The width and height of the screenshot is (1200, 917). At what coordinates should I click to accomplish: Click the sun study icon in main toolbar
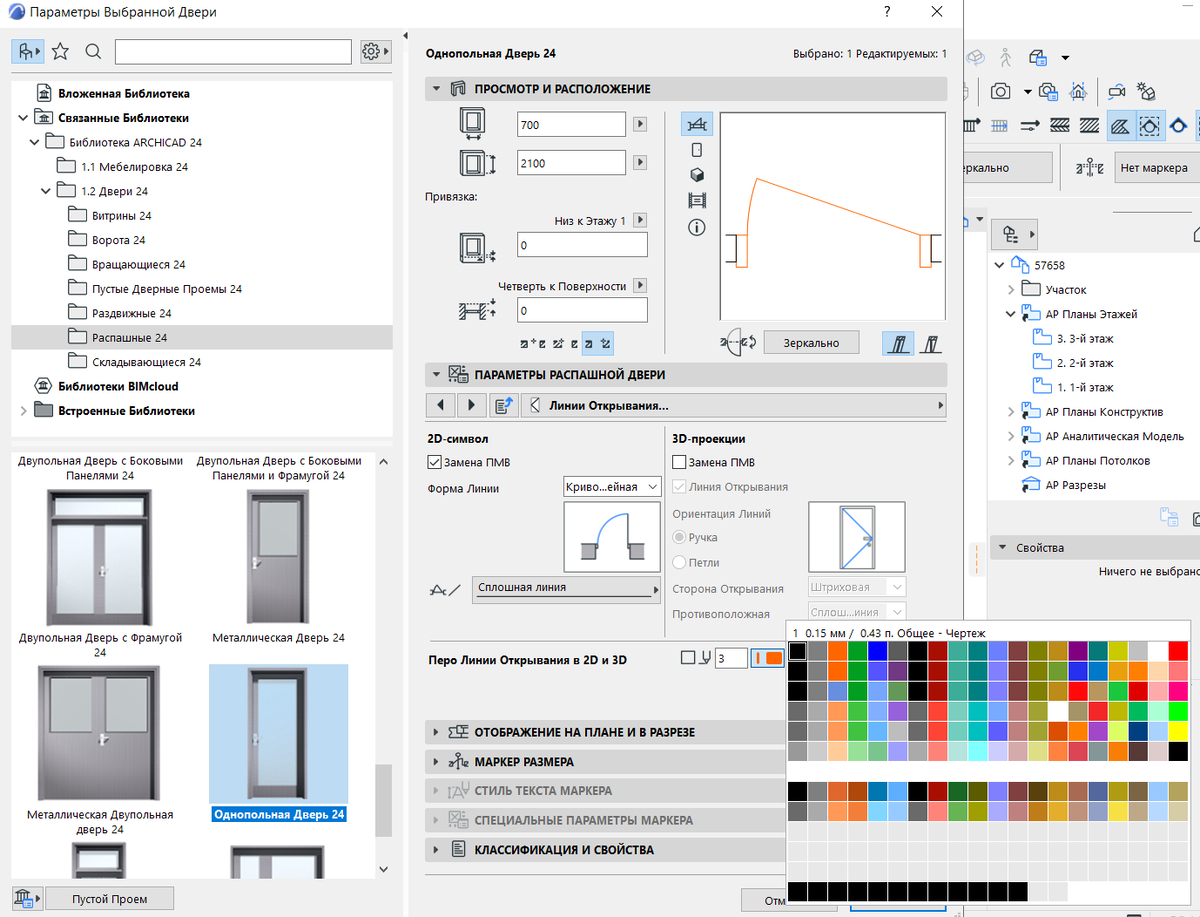1146,92
